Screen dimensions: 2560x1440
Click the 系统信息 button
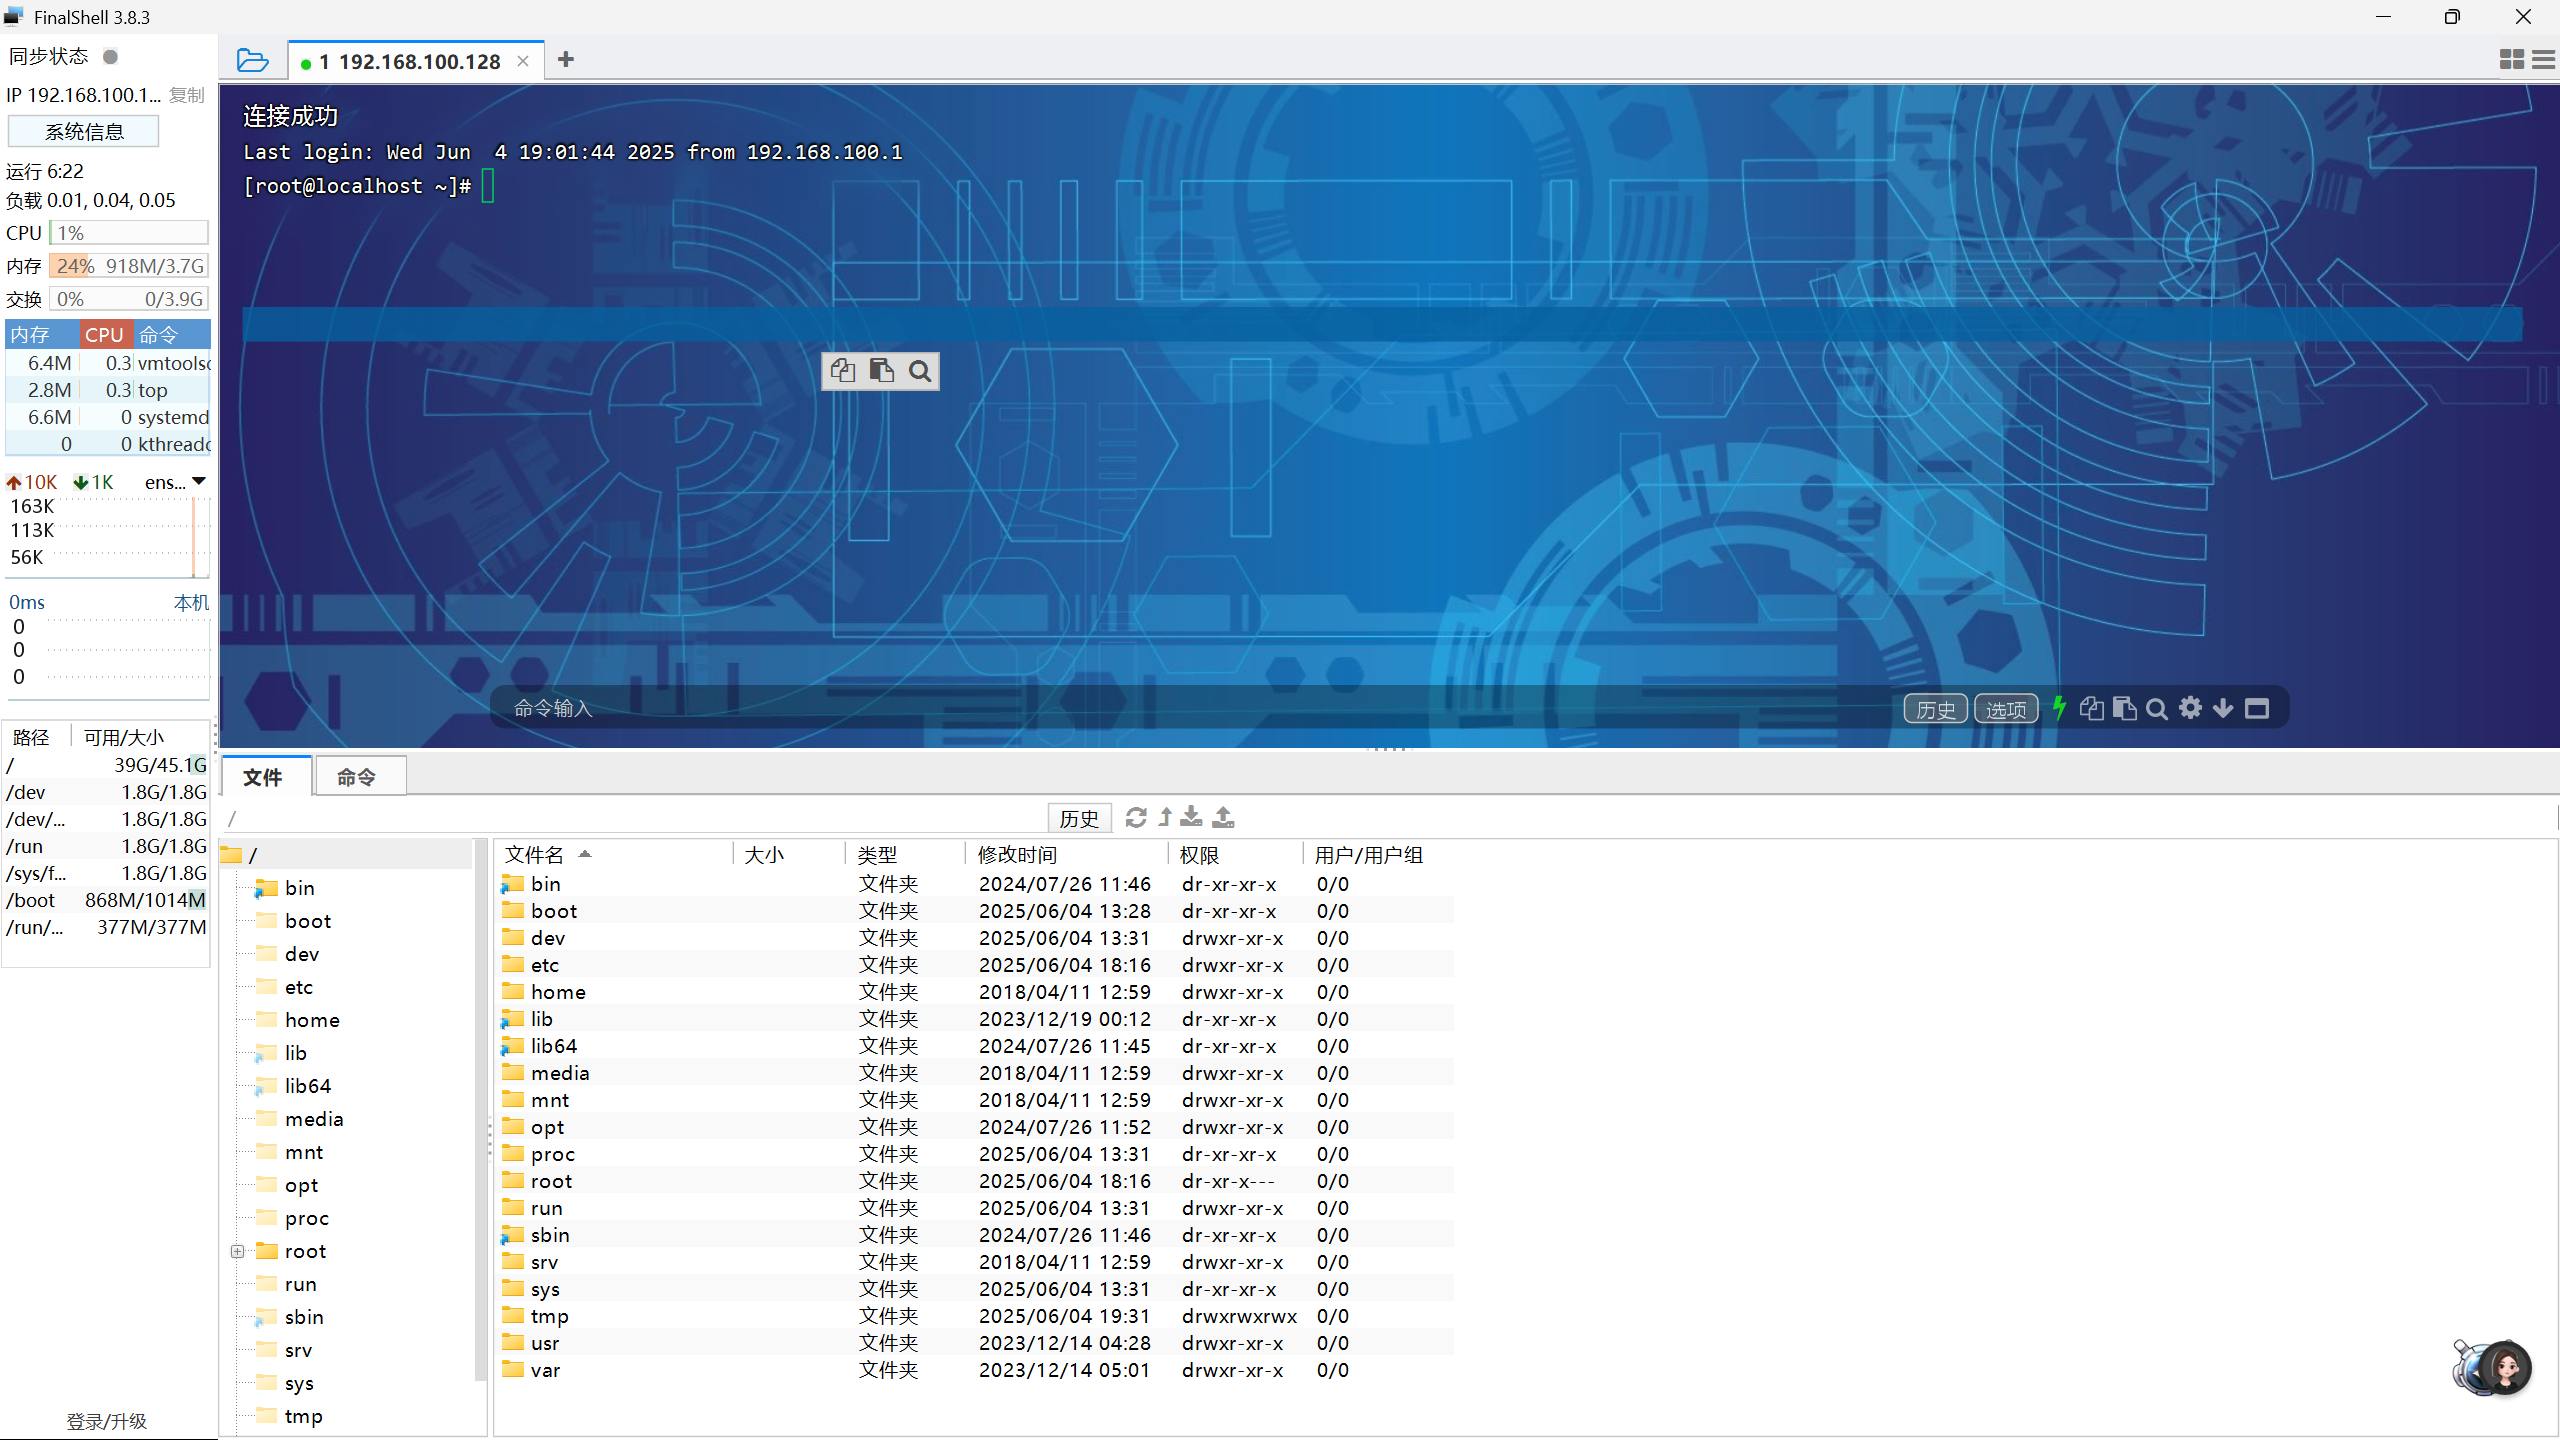(x=84, y=131)
